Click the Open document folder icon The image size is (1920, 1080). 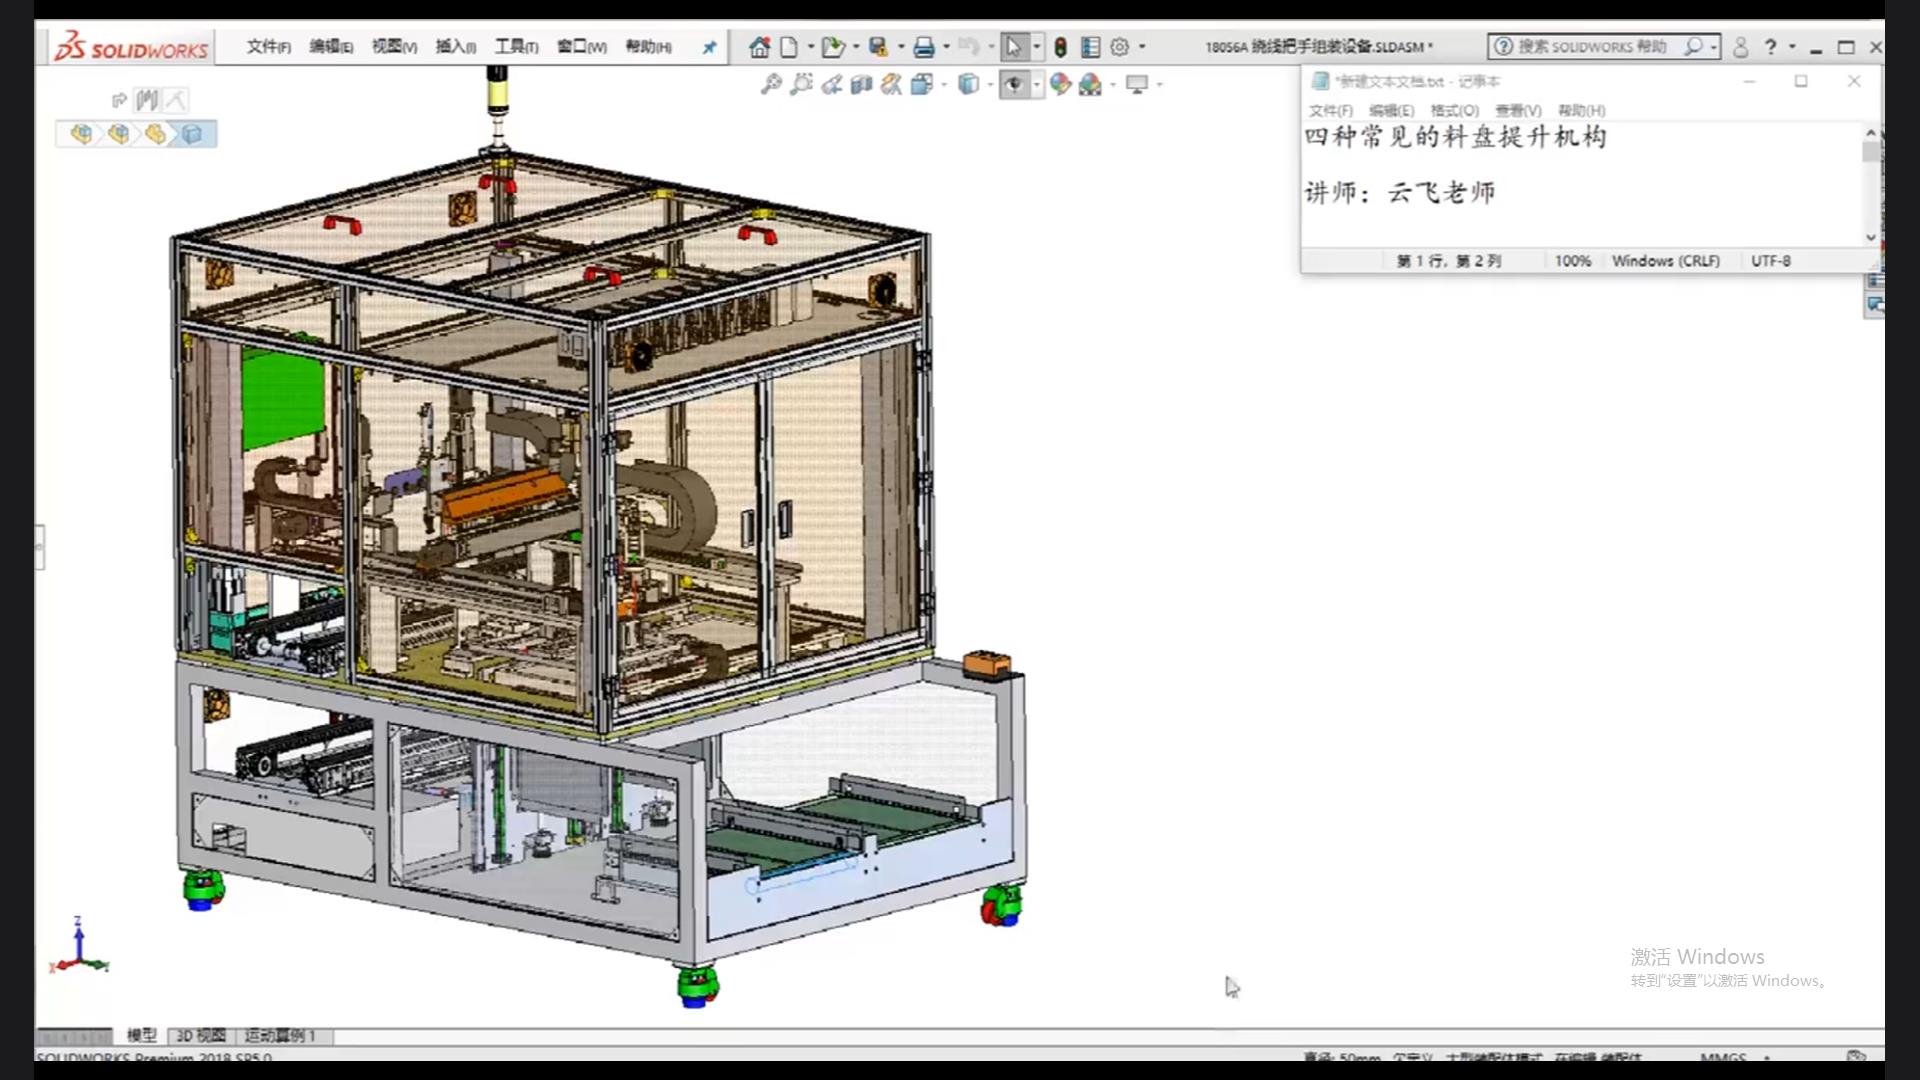click(832, 47)
